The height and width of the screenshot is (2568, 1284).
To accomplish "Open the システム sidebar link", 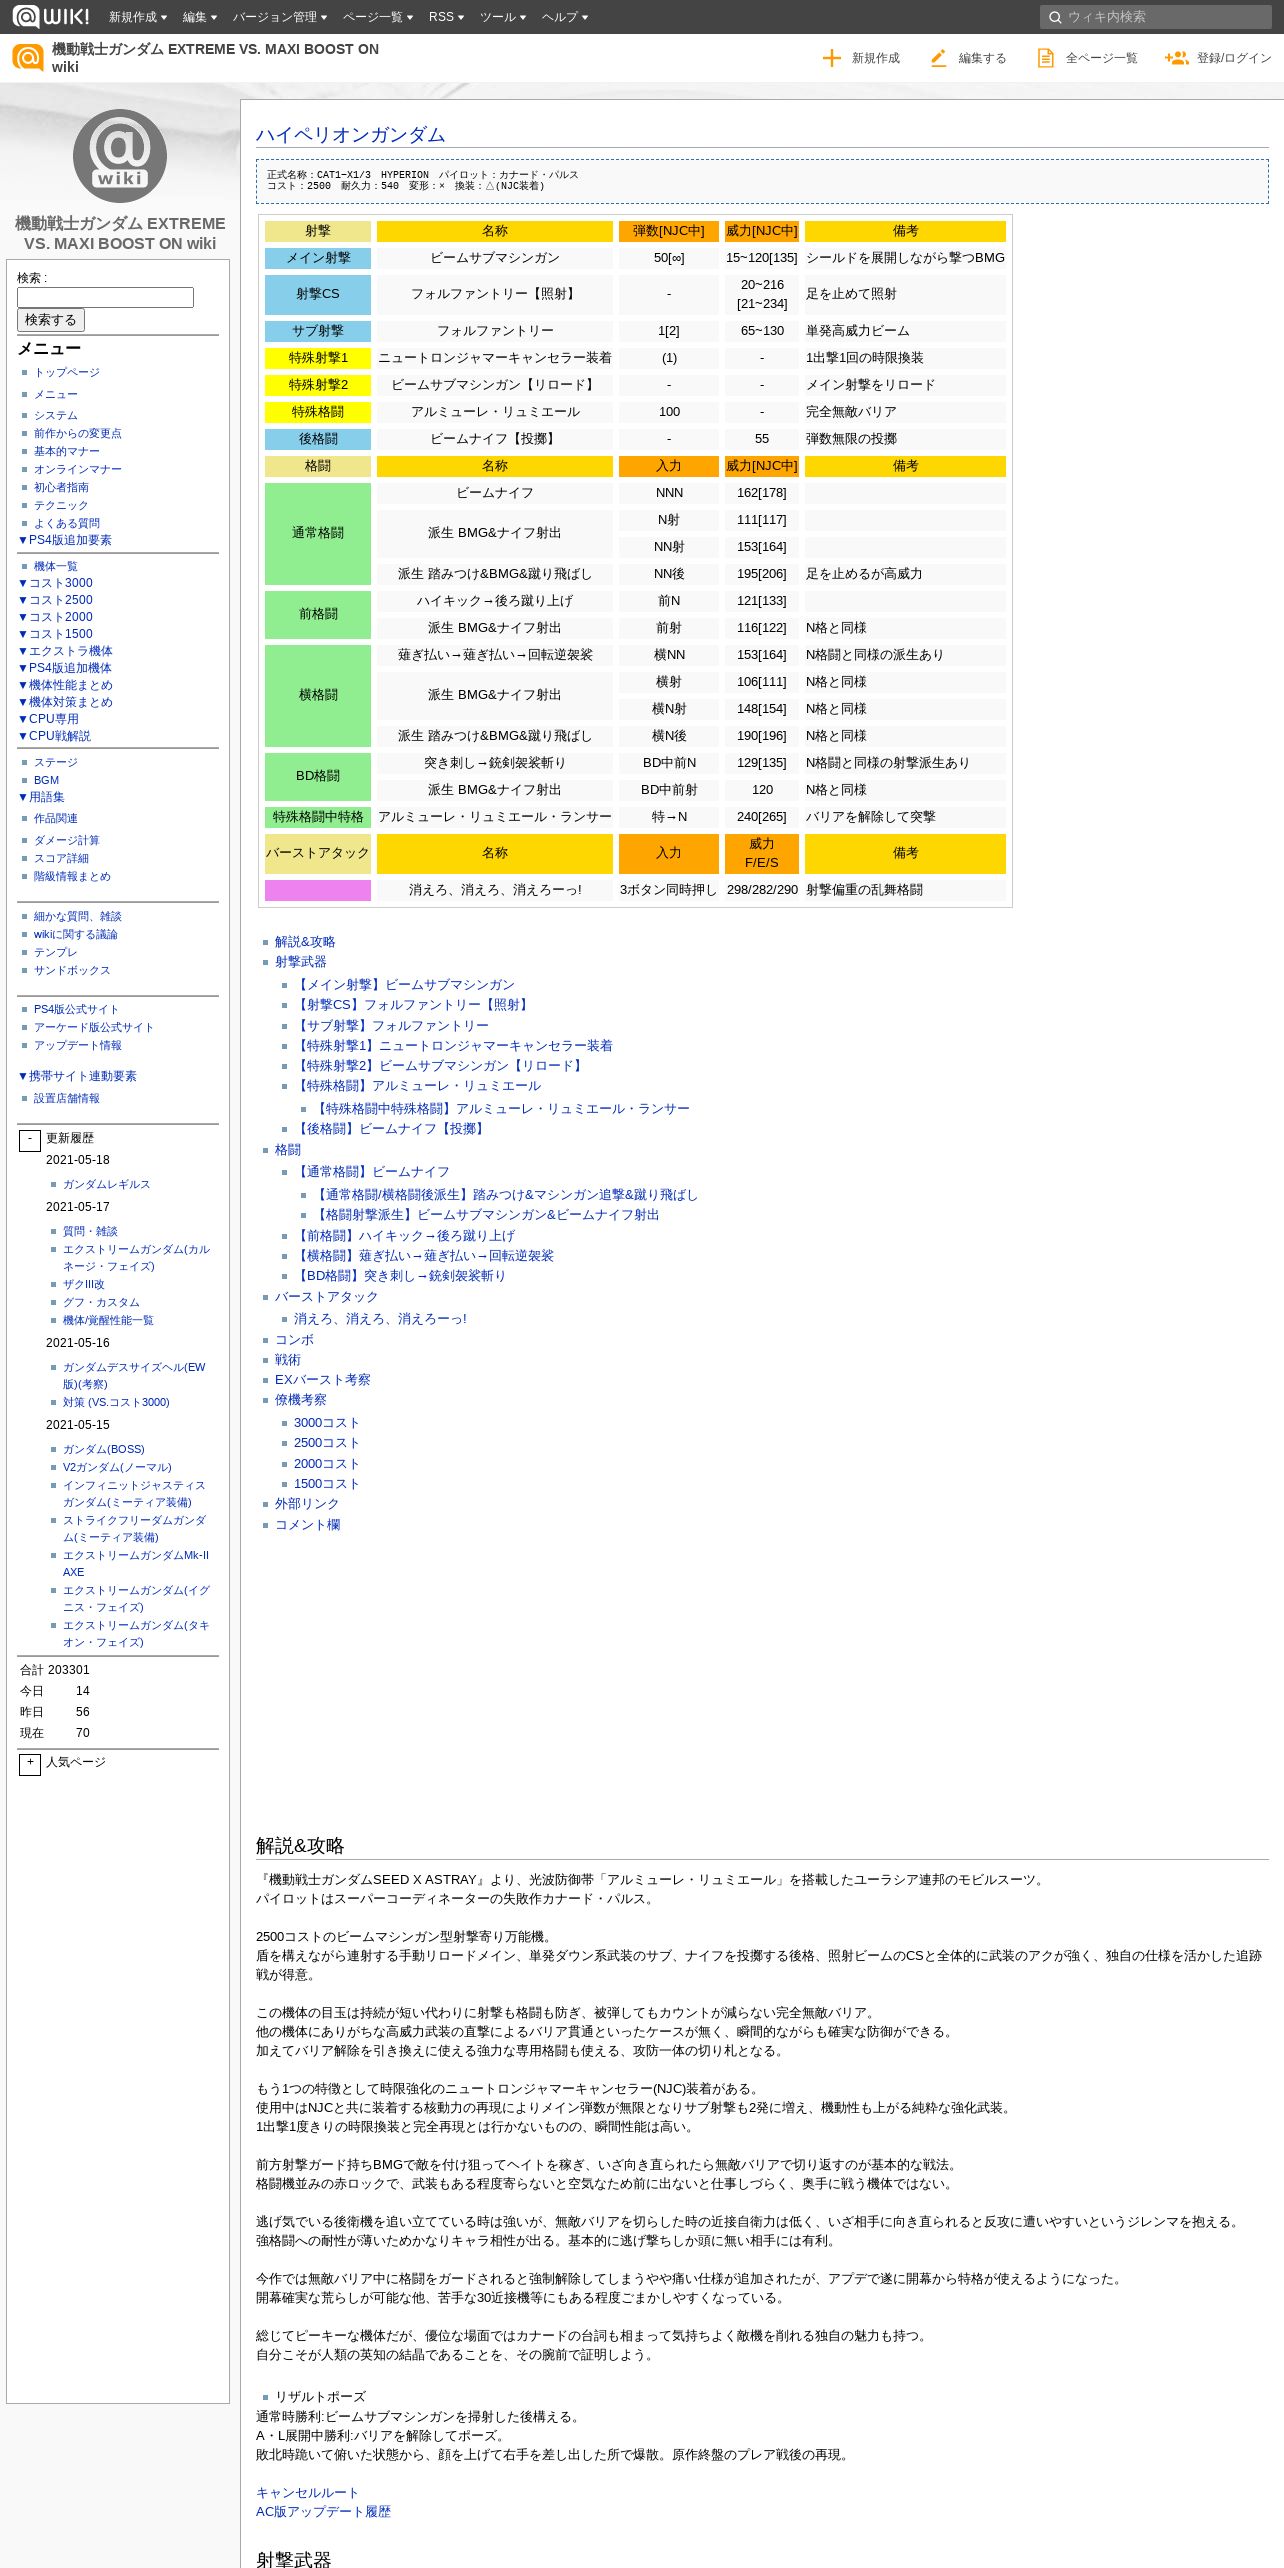I will click(56, 415).
